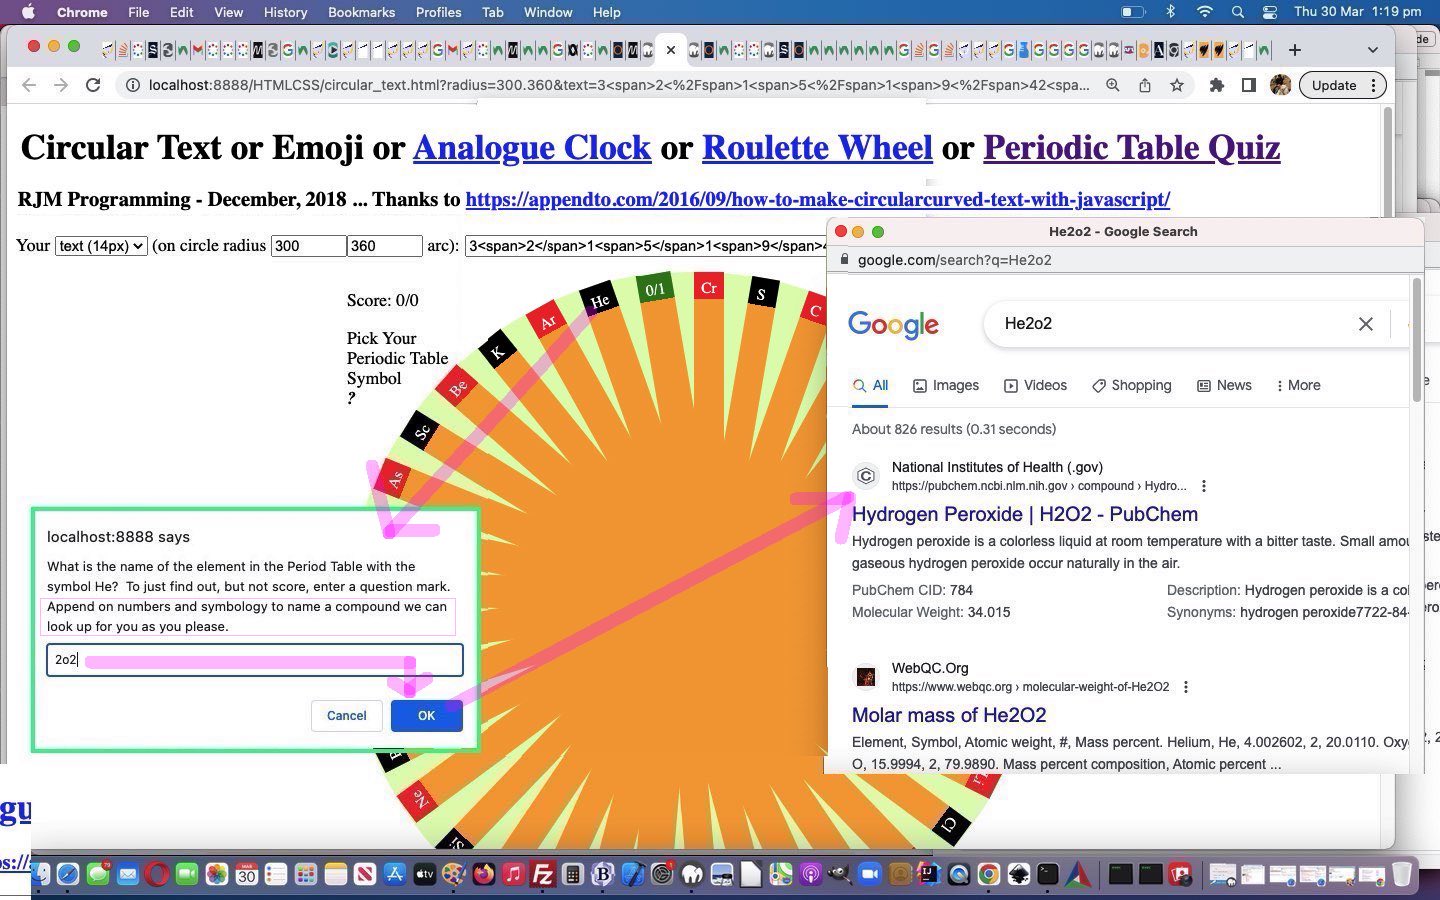Click the browser back arrow

(29, 85)
